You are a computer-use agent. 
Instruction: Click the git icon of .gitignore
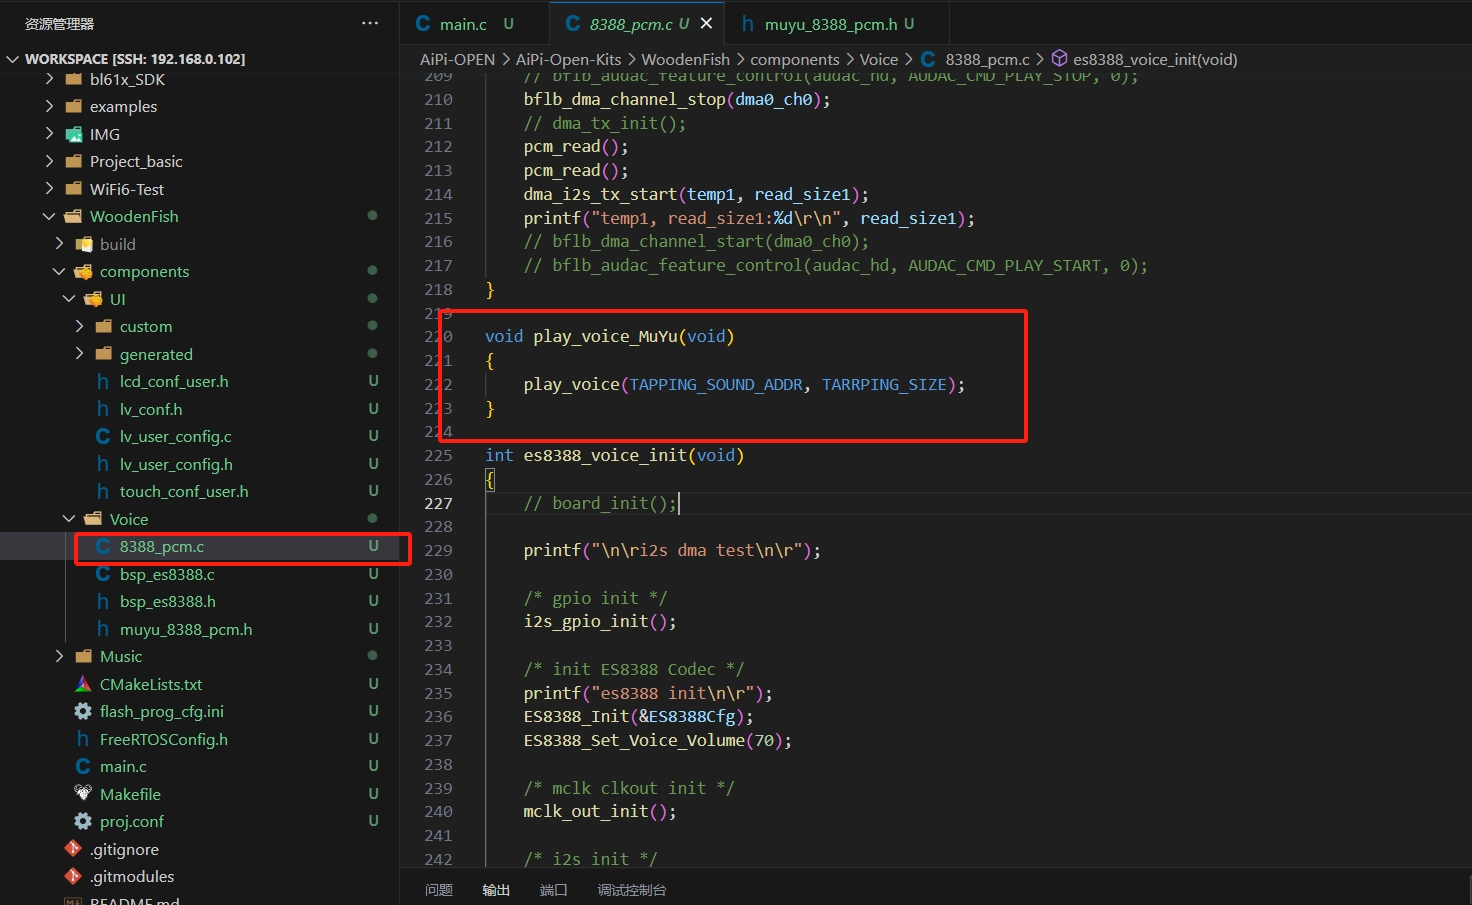[x=73, y=849]
